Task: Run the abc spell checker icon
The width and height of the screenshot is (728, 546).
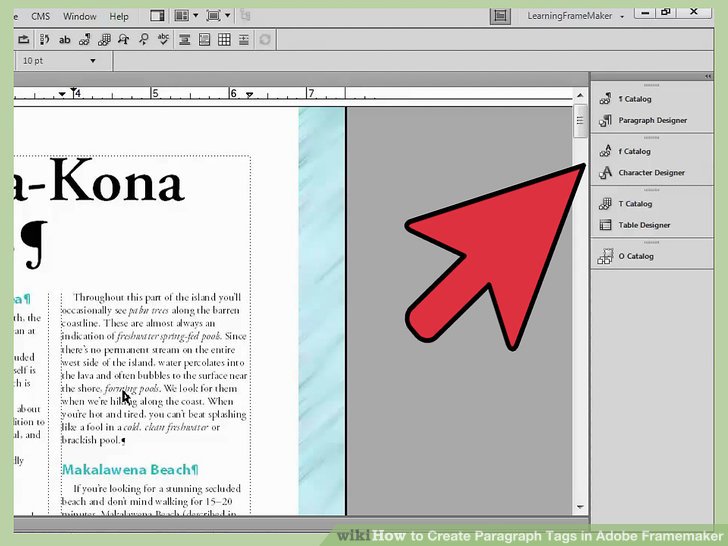Action: pos(163,39)
